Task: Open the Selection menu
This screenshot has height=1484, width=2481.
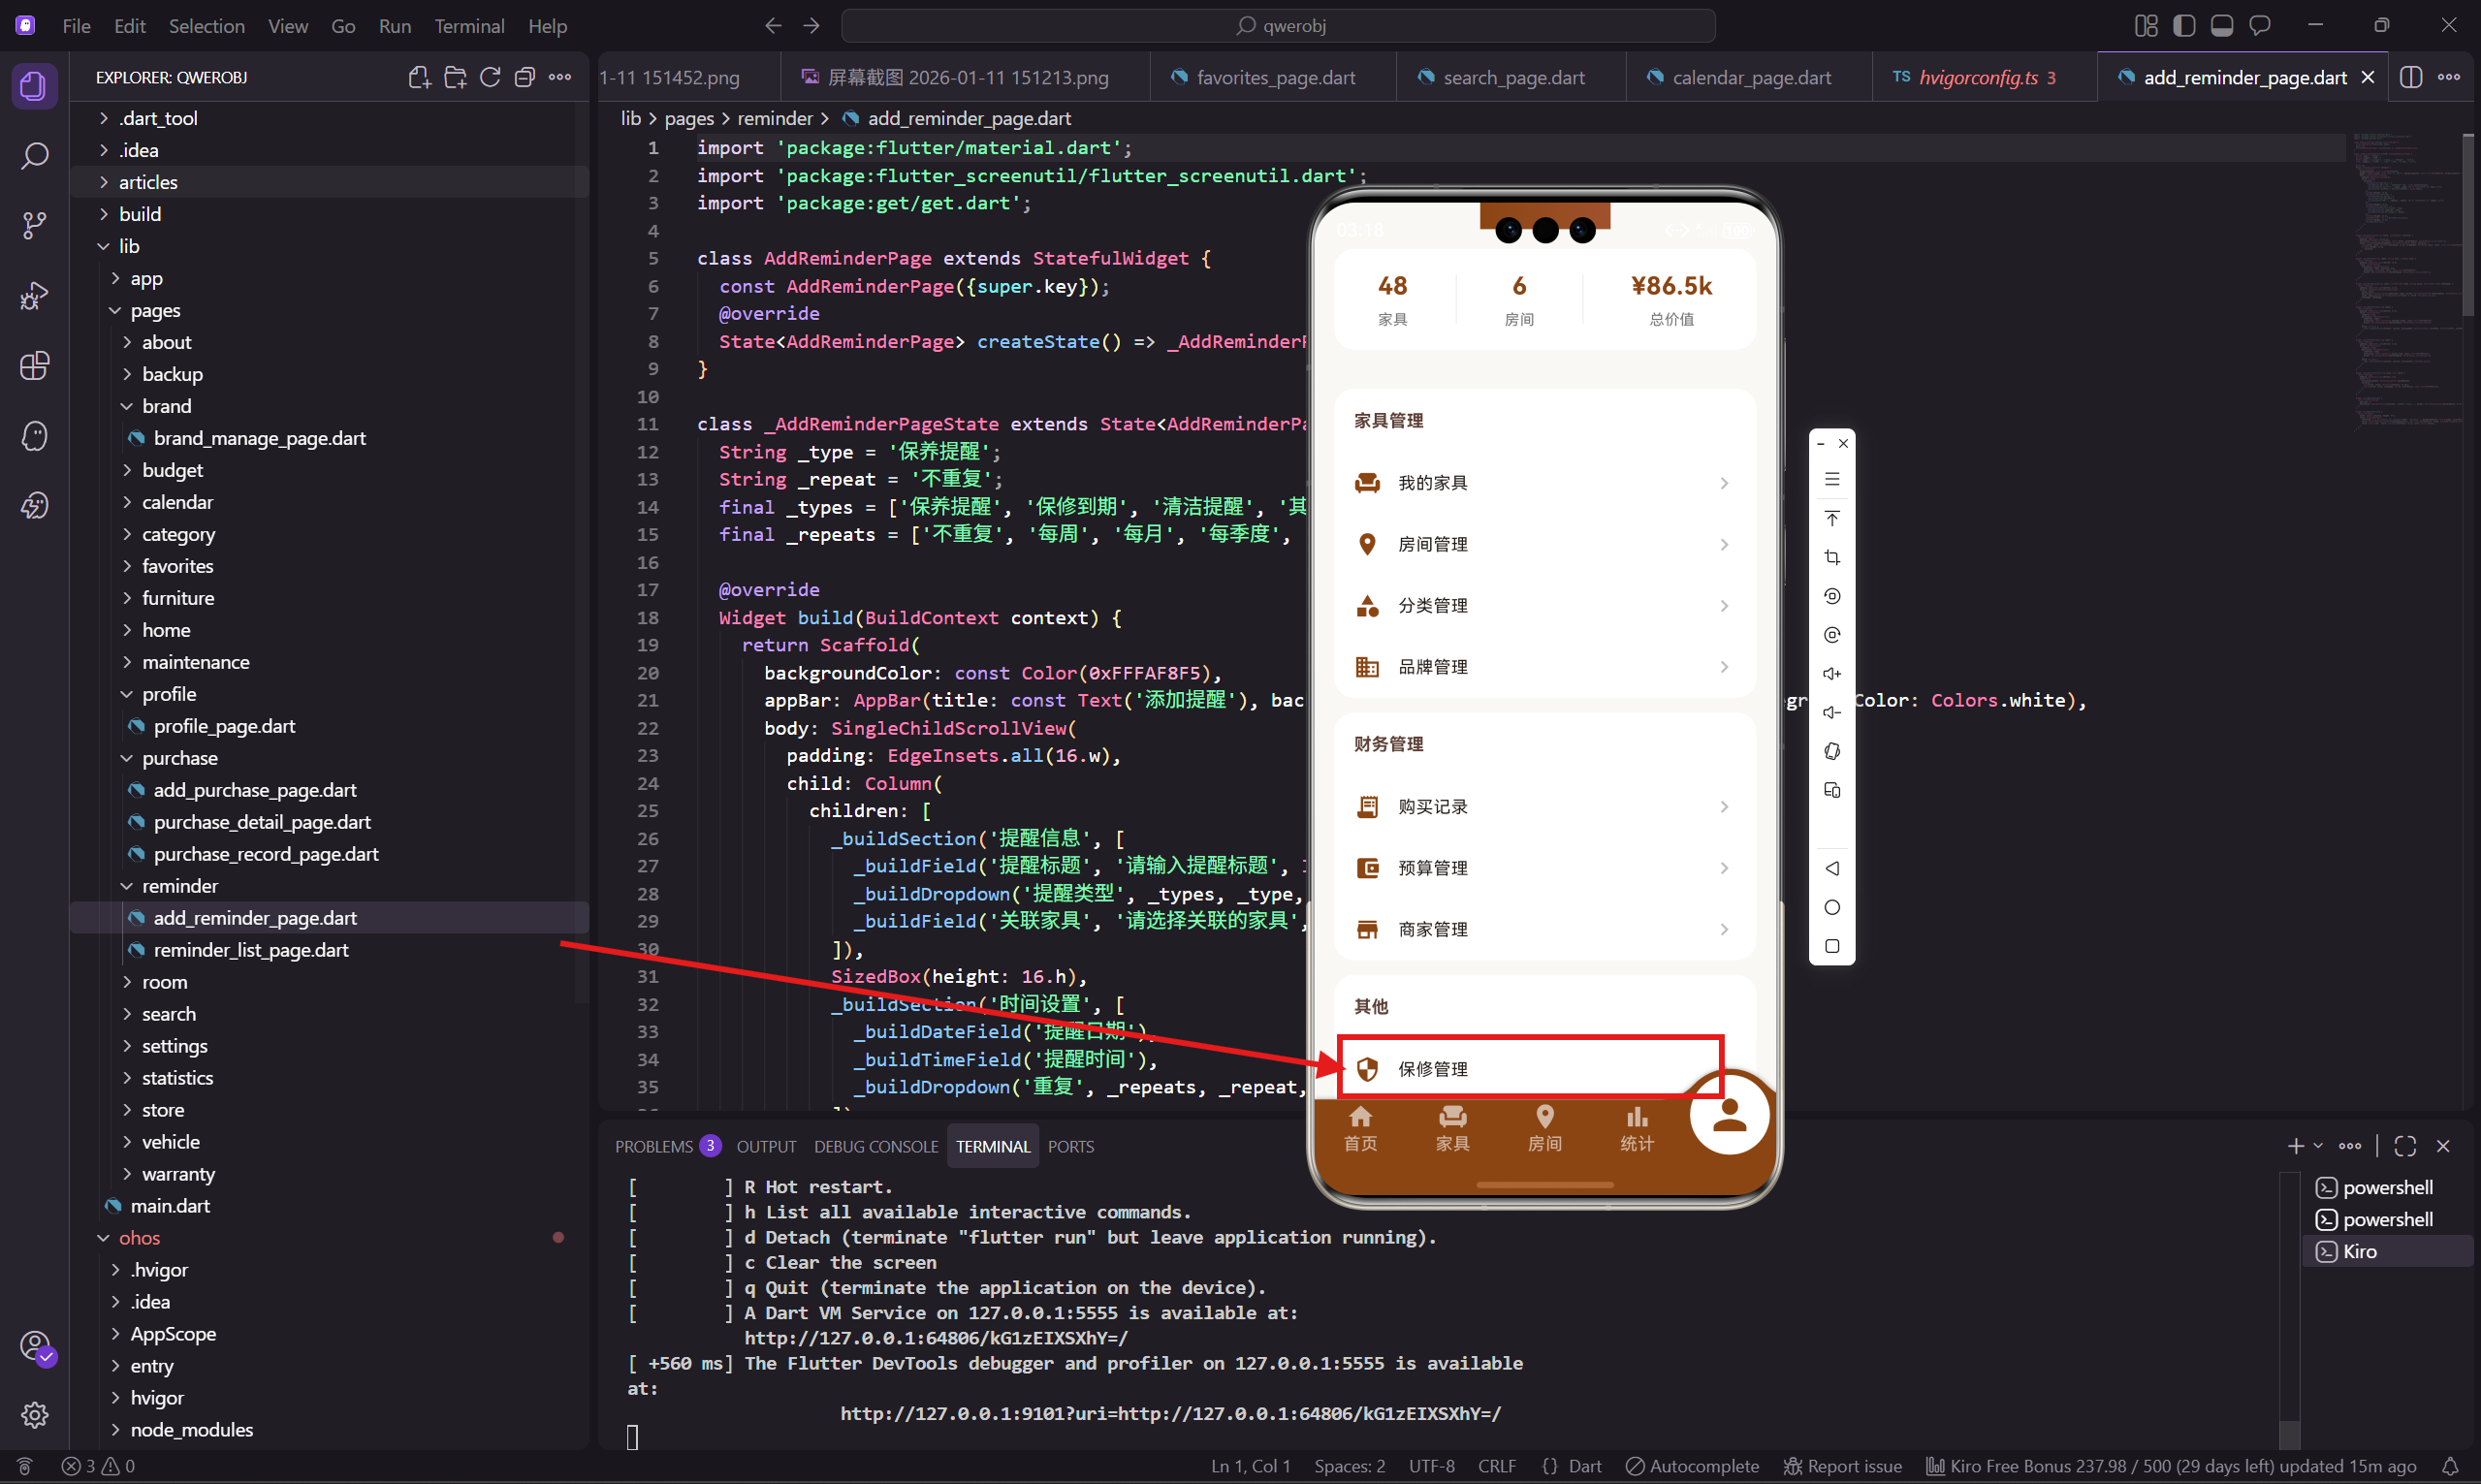Action: (206, 26)
